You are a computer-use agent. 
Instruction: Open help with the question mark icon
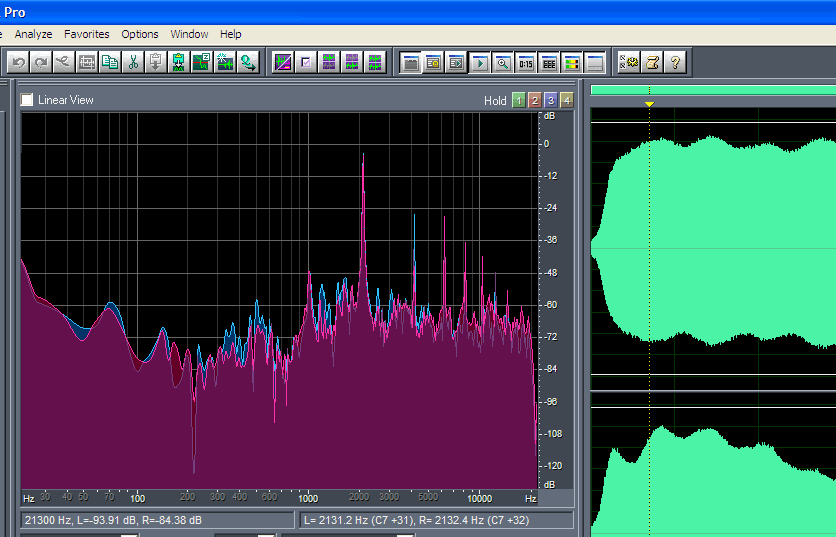675,62
